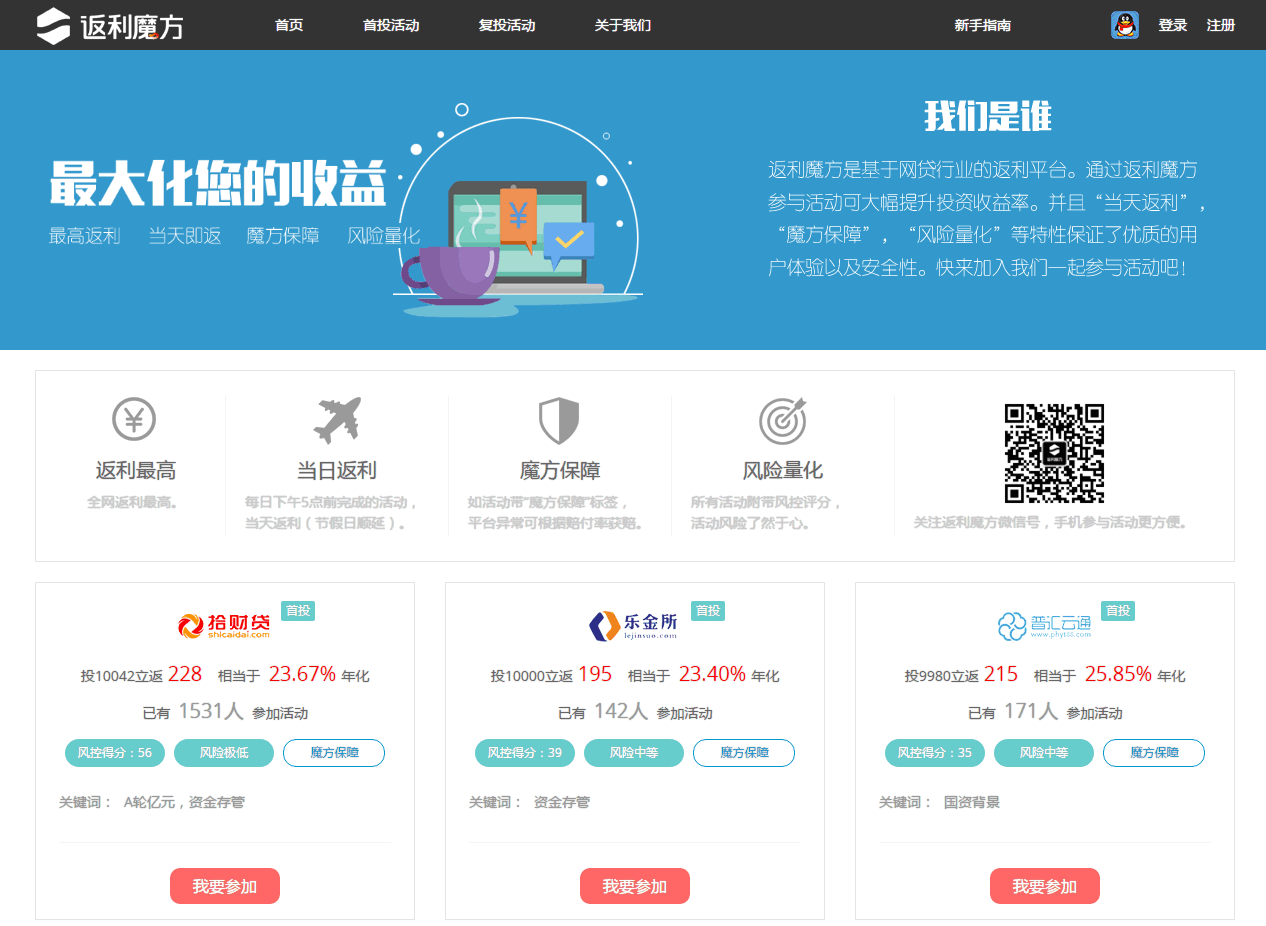This screenshot has width=1266, height=926.
Task: Open the 新手指南 link
Action: 983,25
